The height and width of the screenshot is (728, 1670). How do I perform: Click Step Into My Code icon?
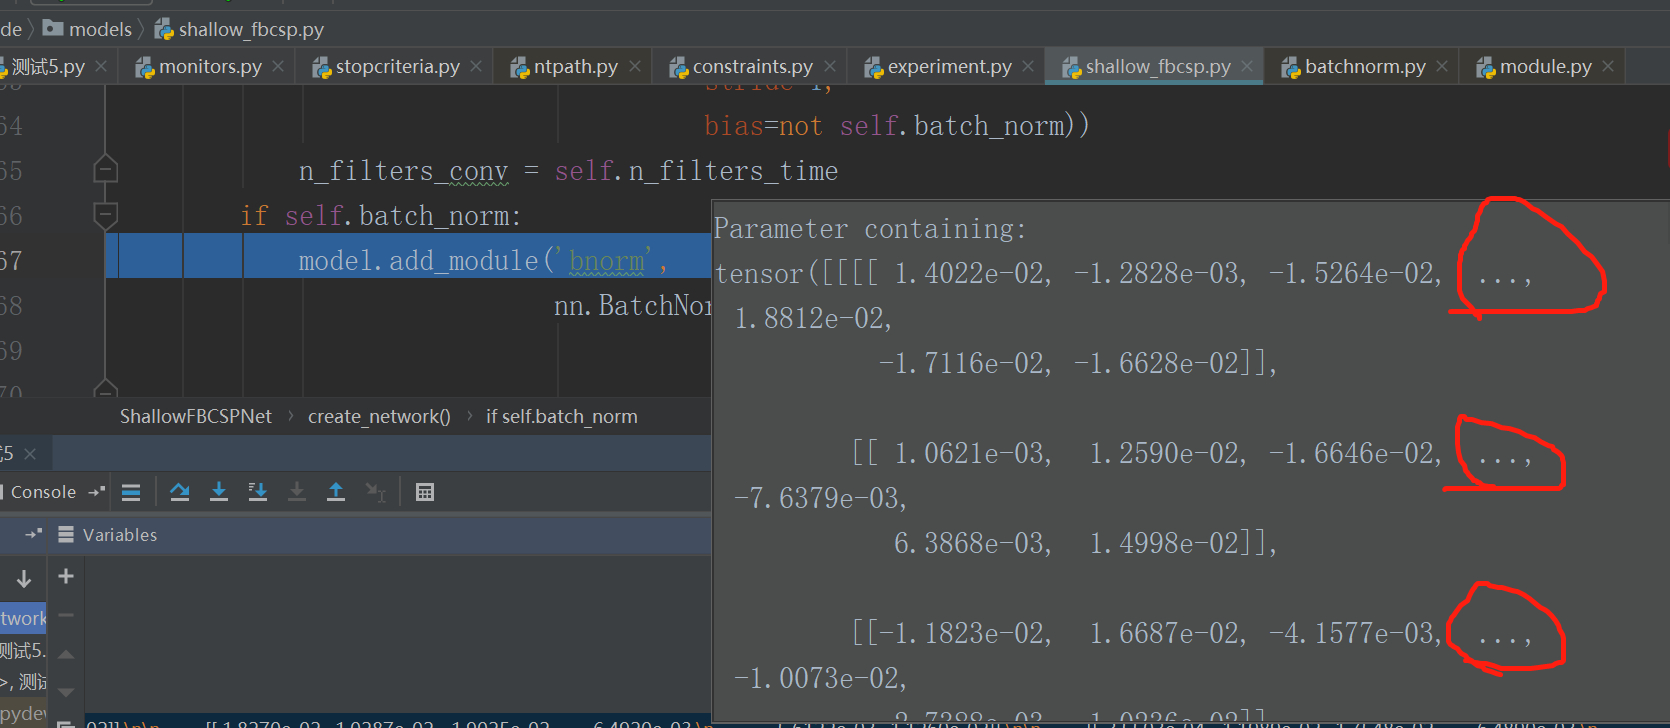[258, 492]
